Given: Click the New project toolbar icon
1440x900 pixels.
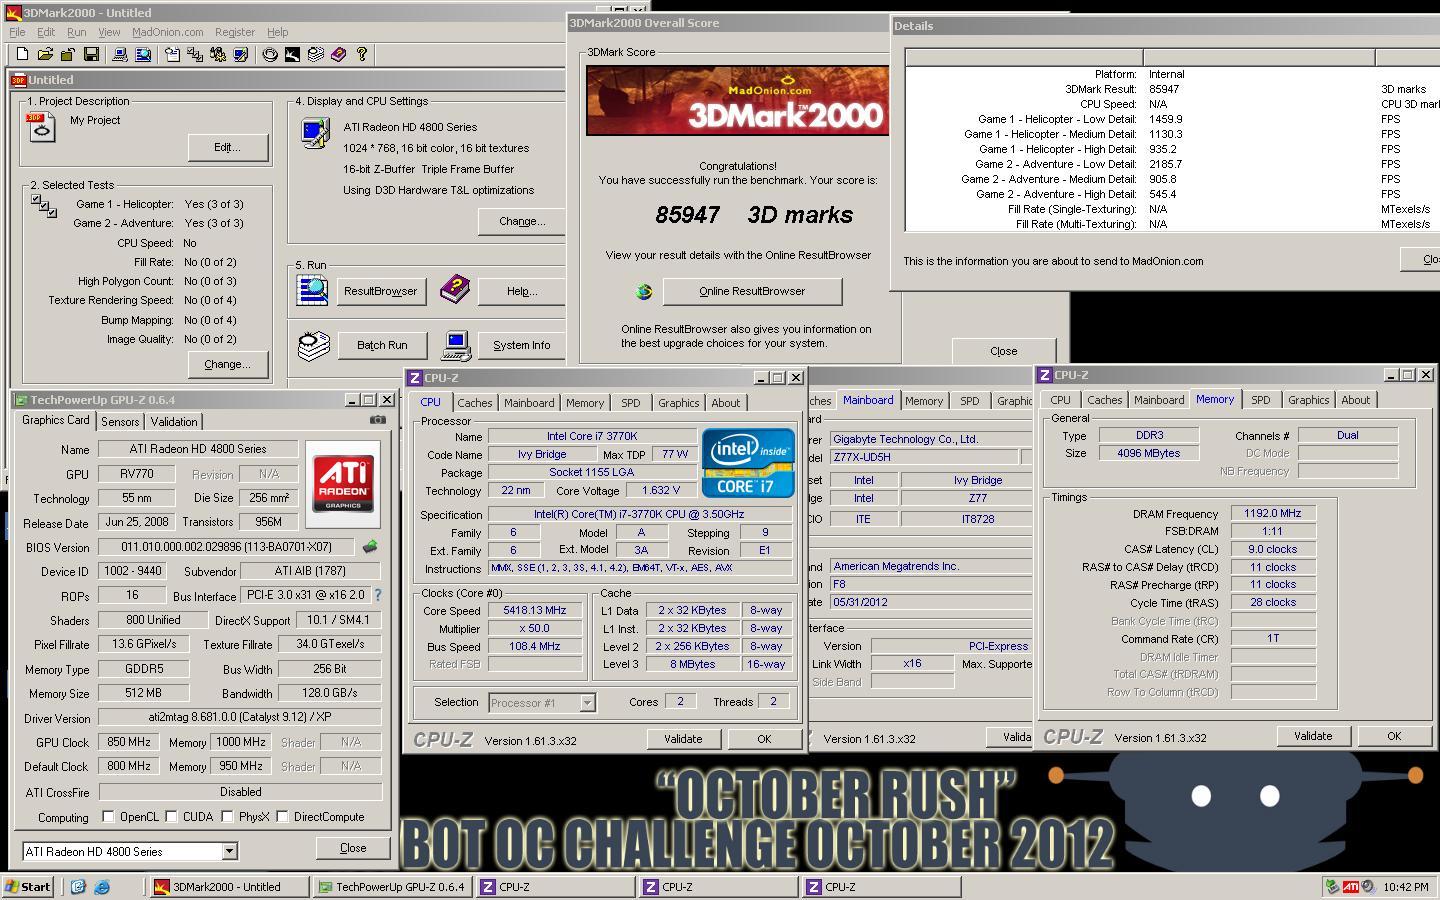Looking at the screenshot, I should tap(22, 54).
